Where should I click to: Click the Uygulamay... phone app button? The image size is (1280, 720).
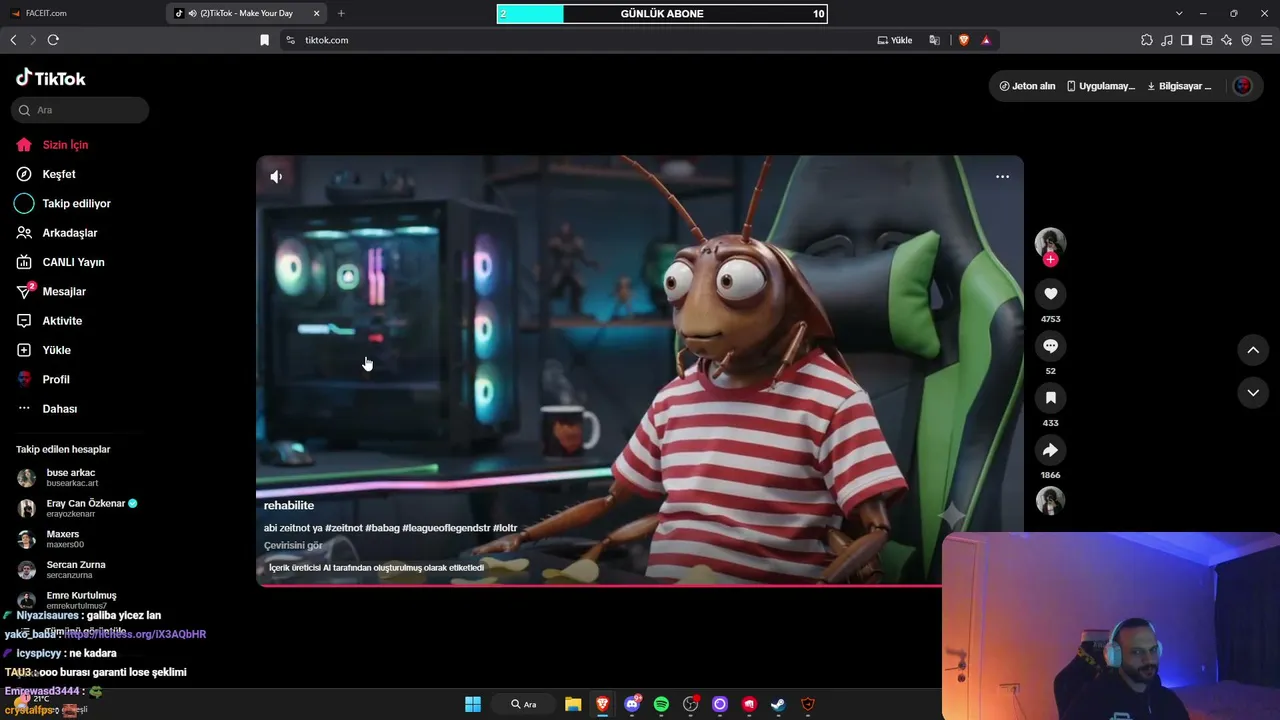[1101, 86]
